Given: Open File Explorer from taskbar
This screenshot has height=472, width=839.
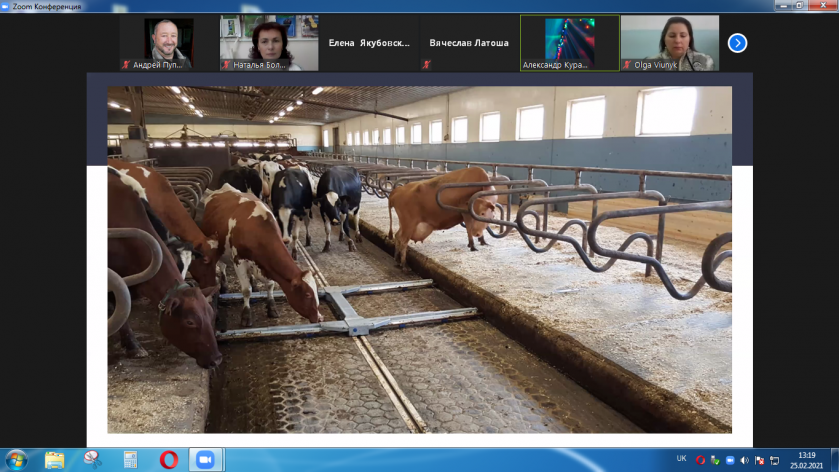Looking at the screenshot, I should [x=54, y=460].
